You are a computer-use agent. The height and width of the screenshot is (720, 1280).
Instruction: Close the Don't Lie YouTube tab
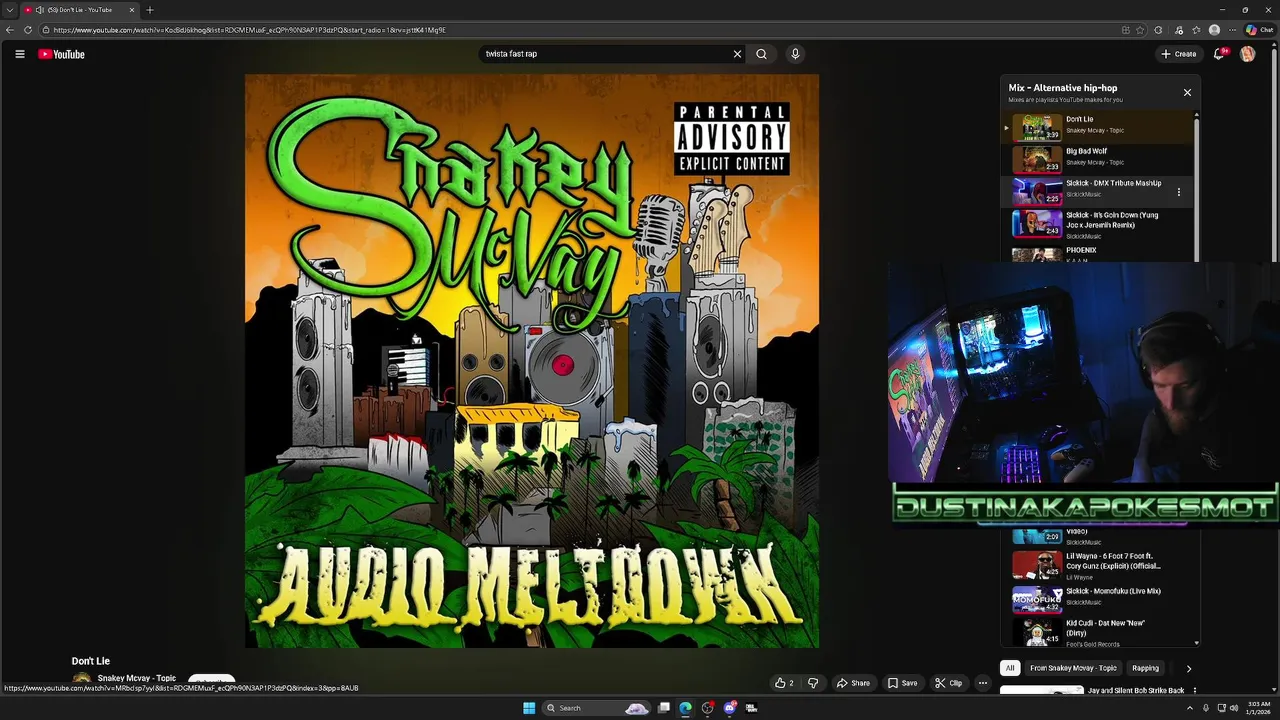131,10
